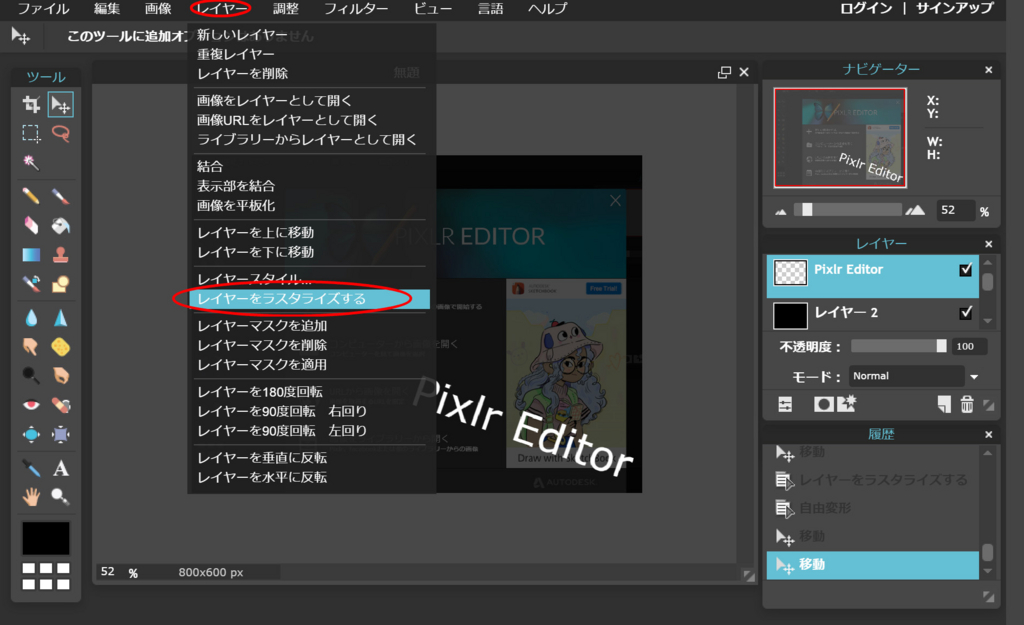
Task: Select the red Lasso tool
Action: click(61, 133)
